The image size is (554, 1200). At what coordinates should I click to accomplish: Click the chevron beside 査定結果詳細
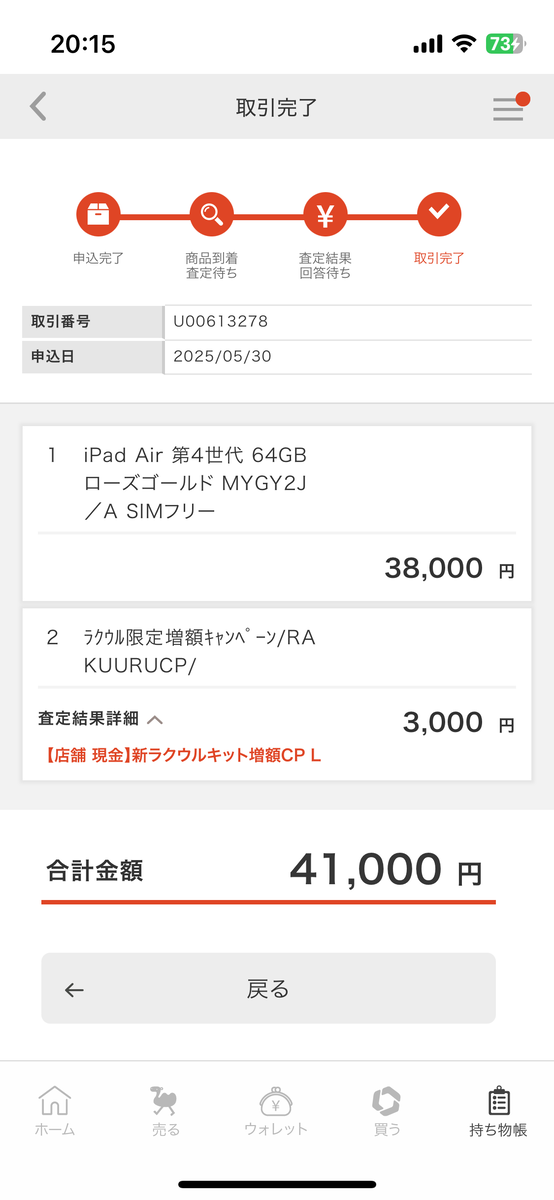tap(155, 719)
